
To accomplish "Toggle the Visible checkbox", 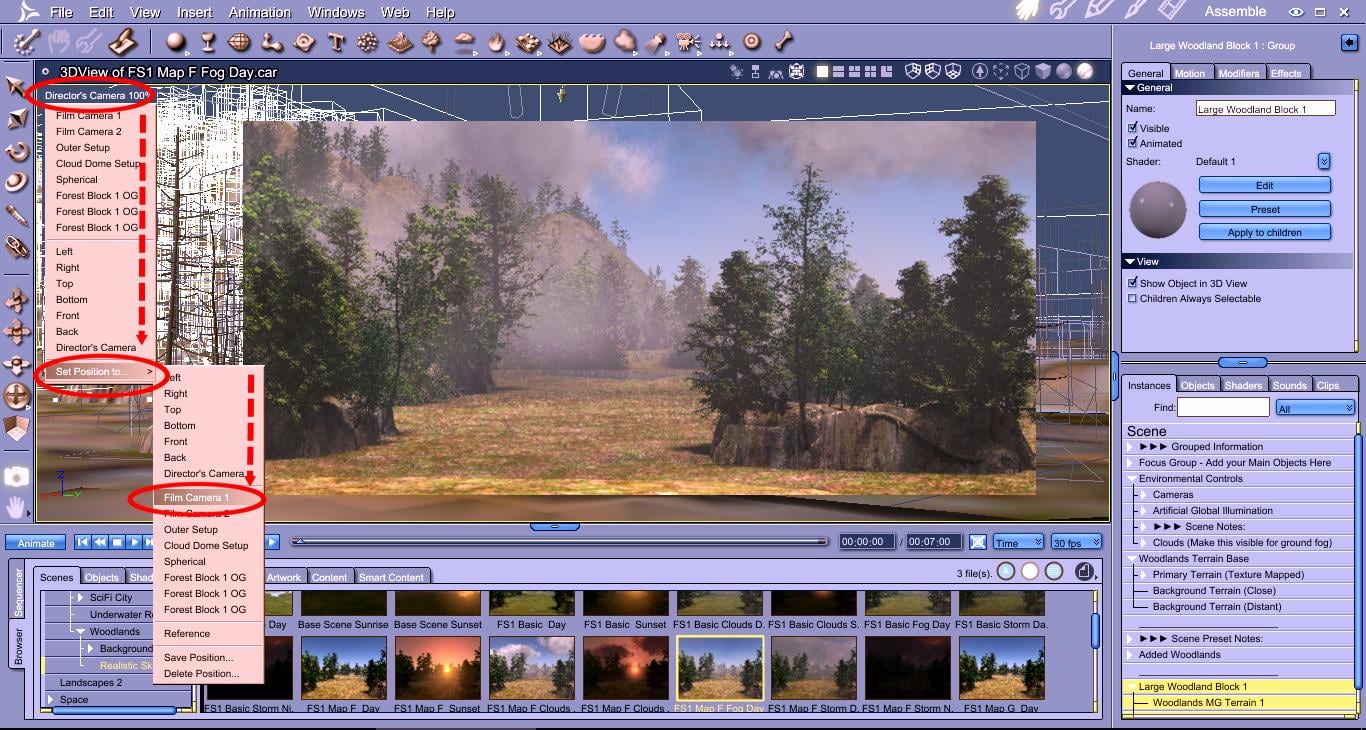I will (x=1132, y=128).
